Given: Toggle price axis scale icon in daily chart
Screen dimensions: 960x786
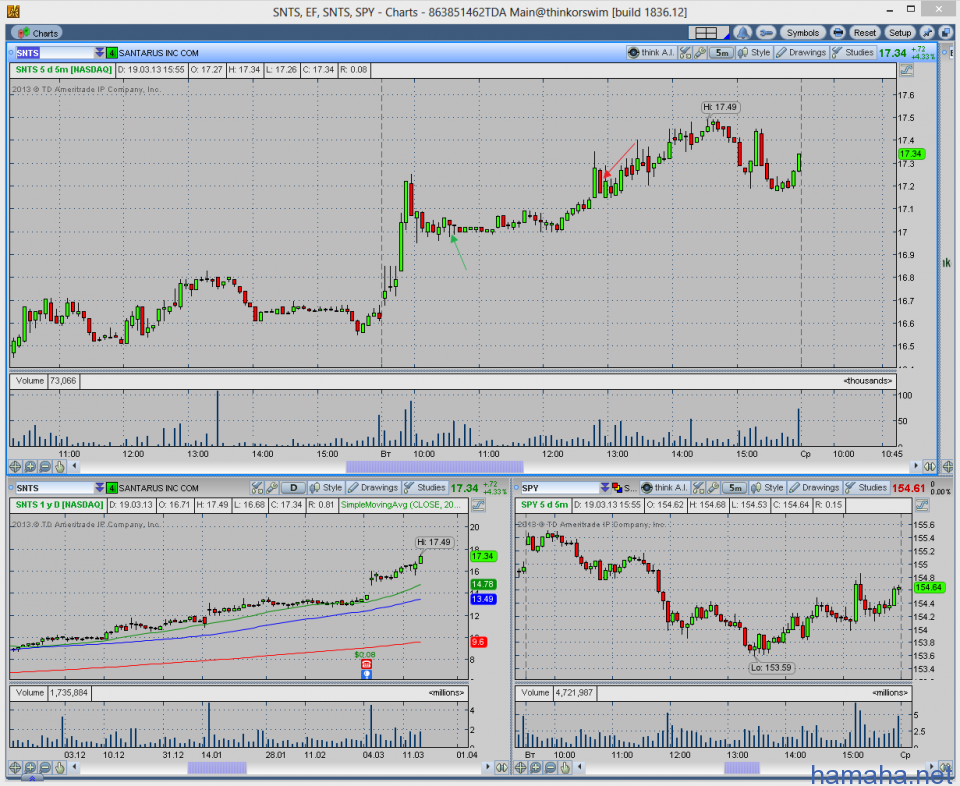Looking at the screenshot, I should (x=478, y=506).
